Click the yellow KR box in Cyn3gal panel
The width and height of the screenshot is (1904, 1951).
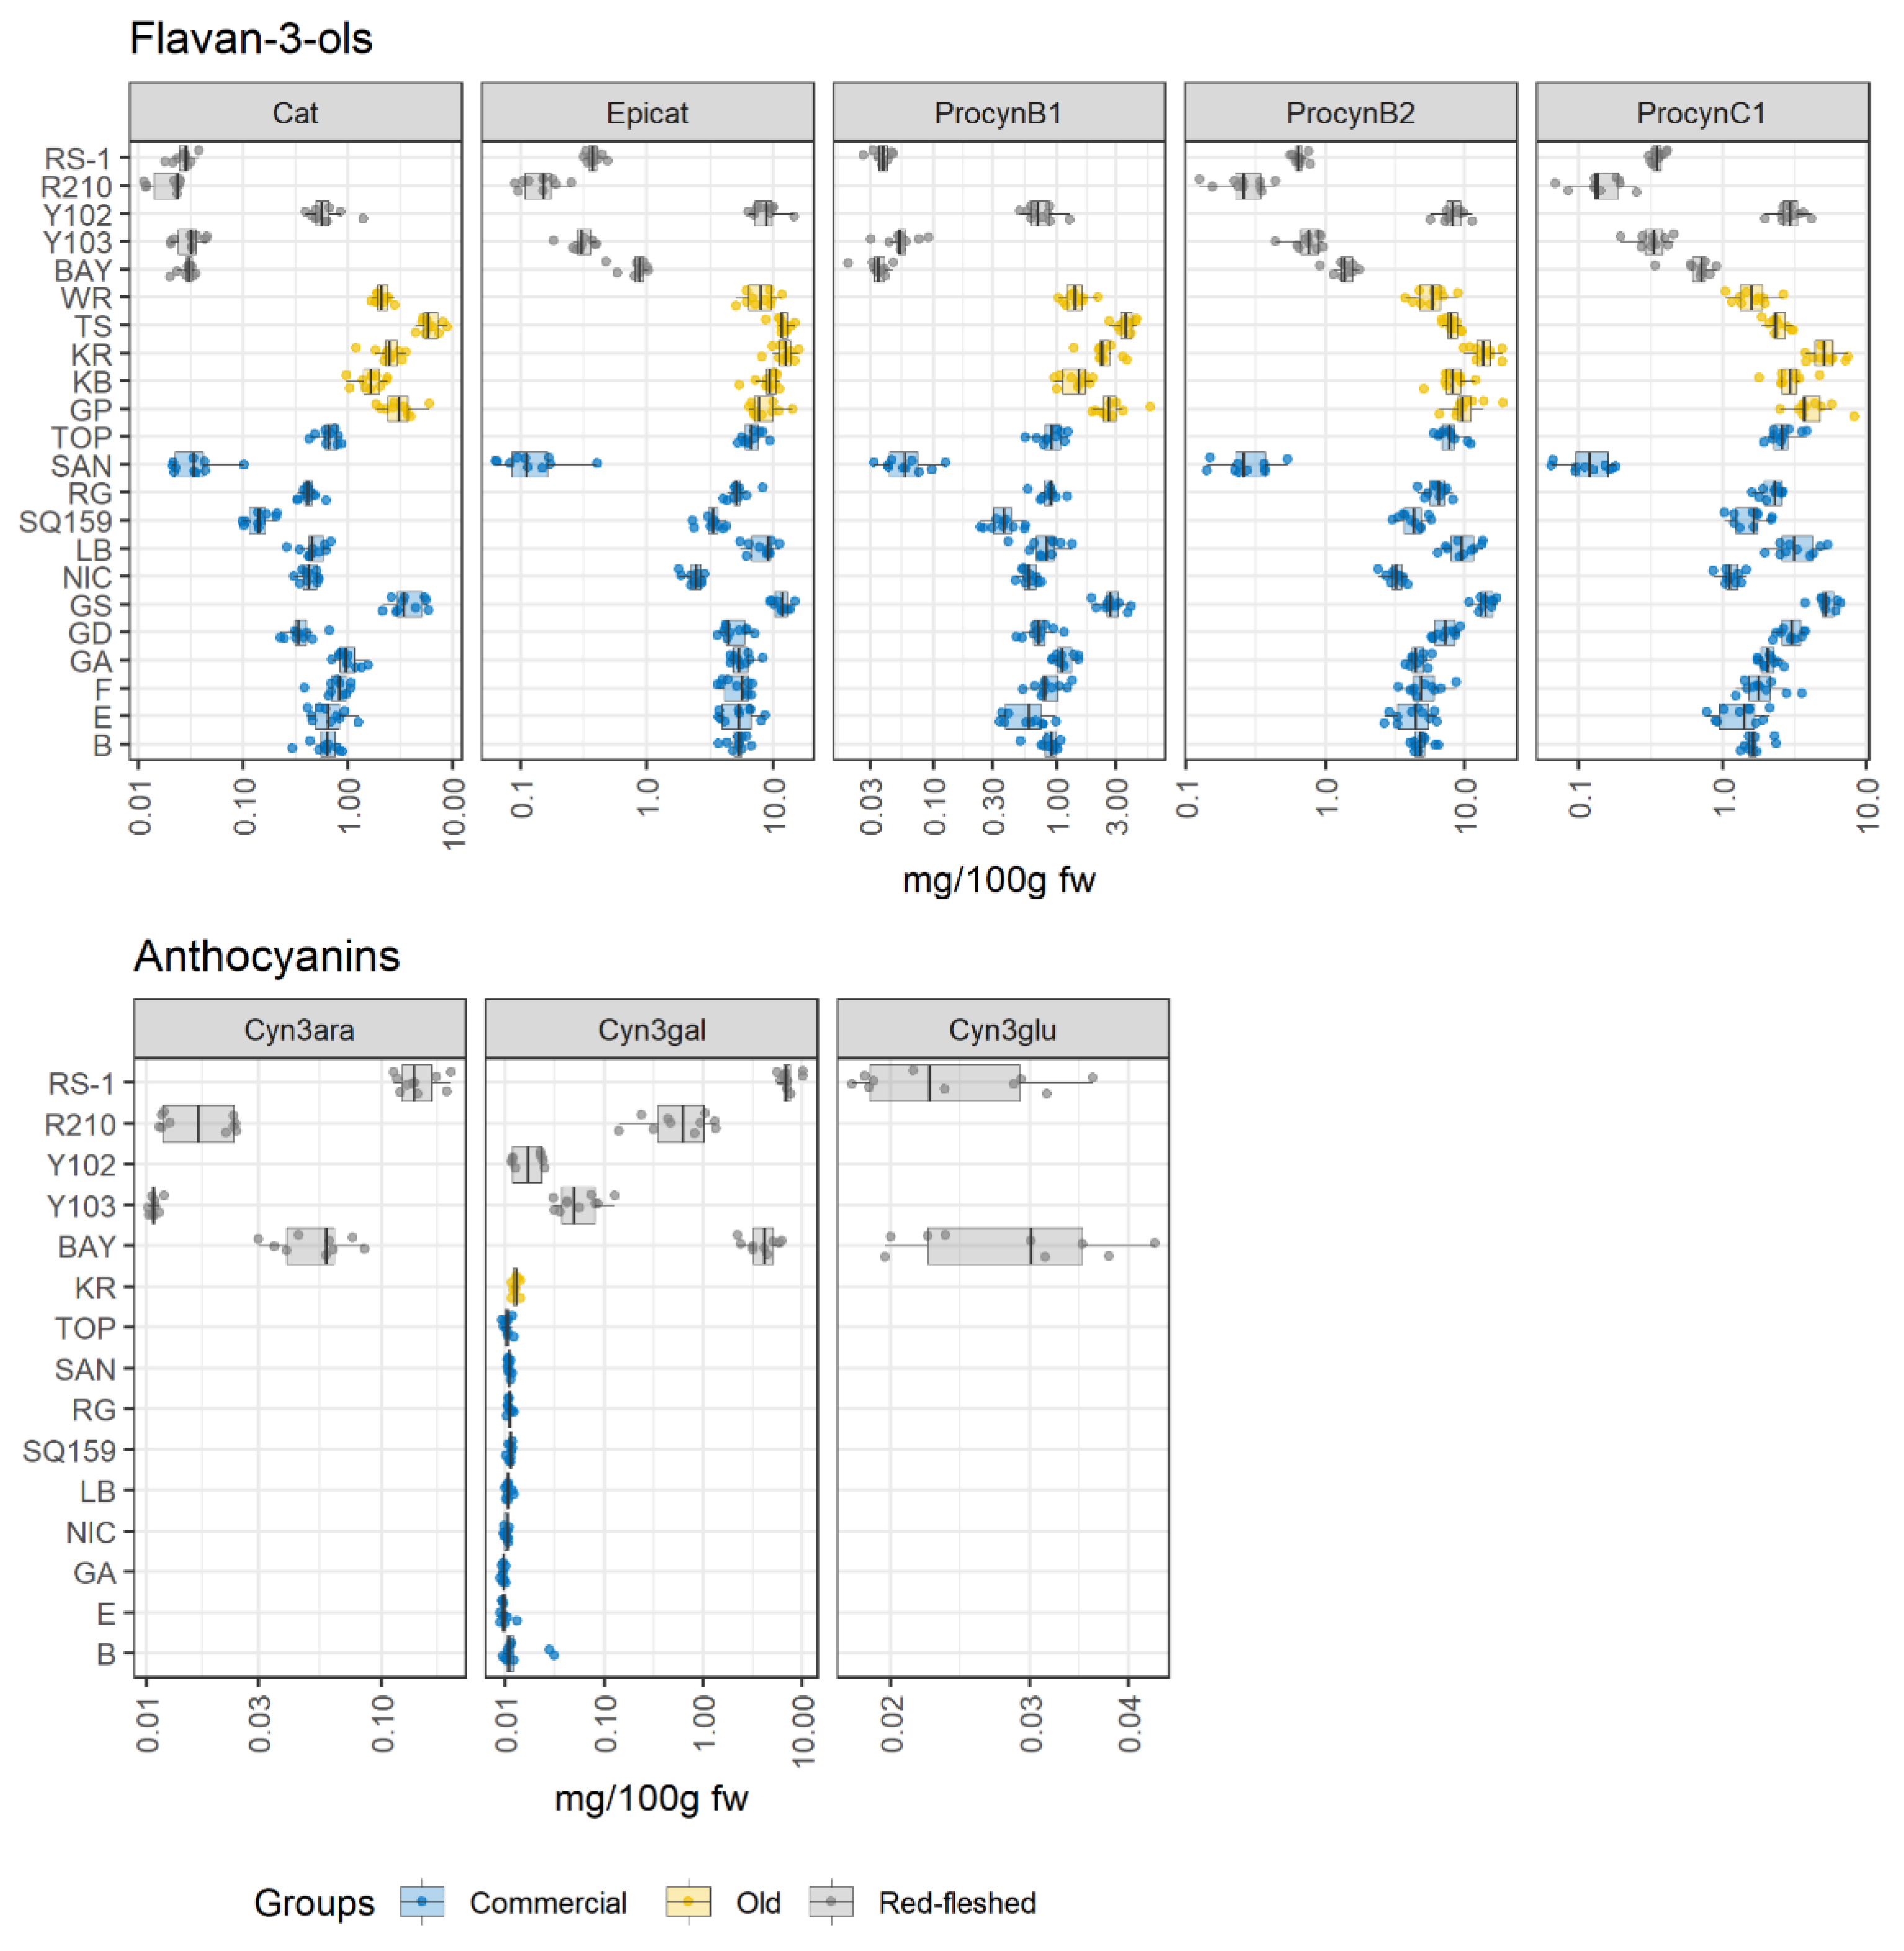pos(516,1287)
